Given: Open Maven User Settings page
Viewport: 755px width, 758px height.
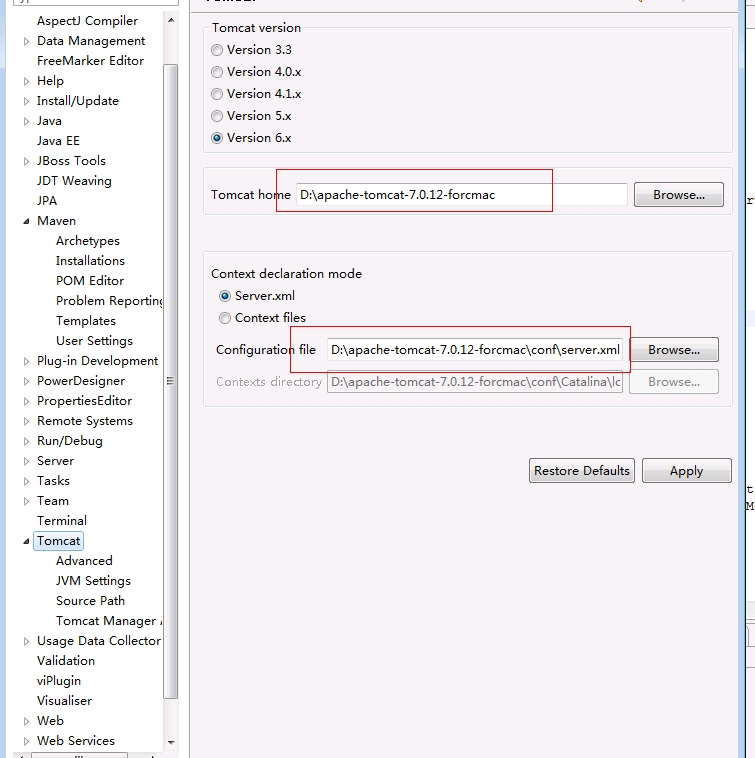Looking at the screenshot, I should click(x=94, y=341).
